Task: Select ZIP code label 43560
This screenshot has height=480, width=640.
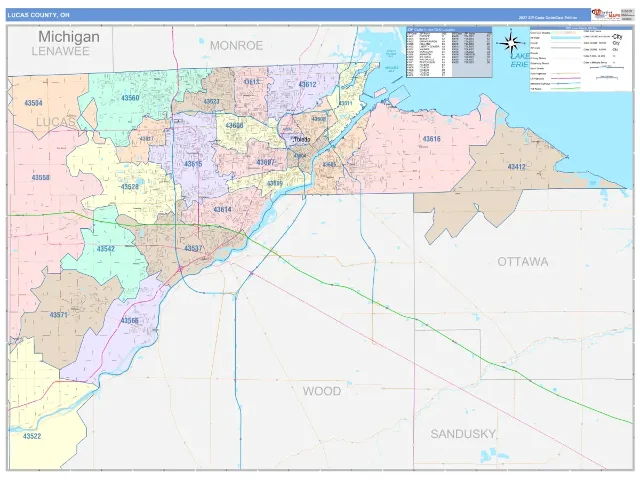Action: coord(130,98)
